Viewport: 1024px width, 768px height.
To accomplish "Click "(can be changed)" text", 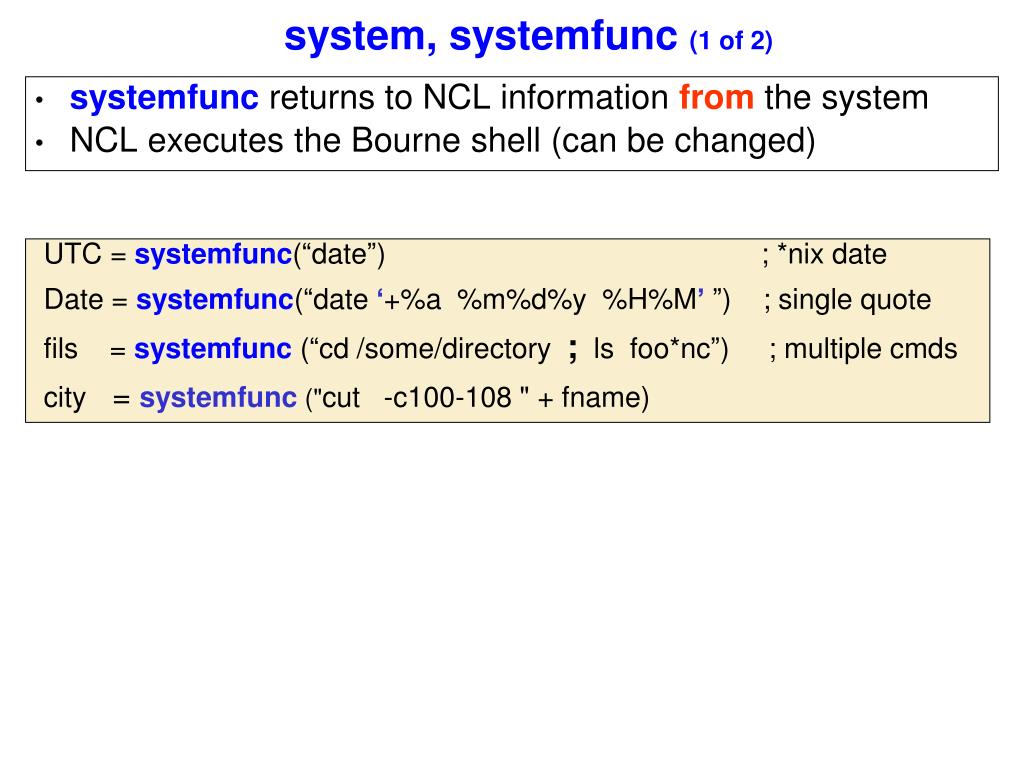I will [x=683, y=141].
